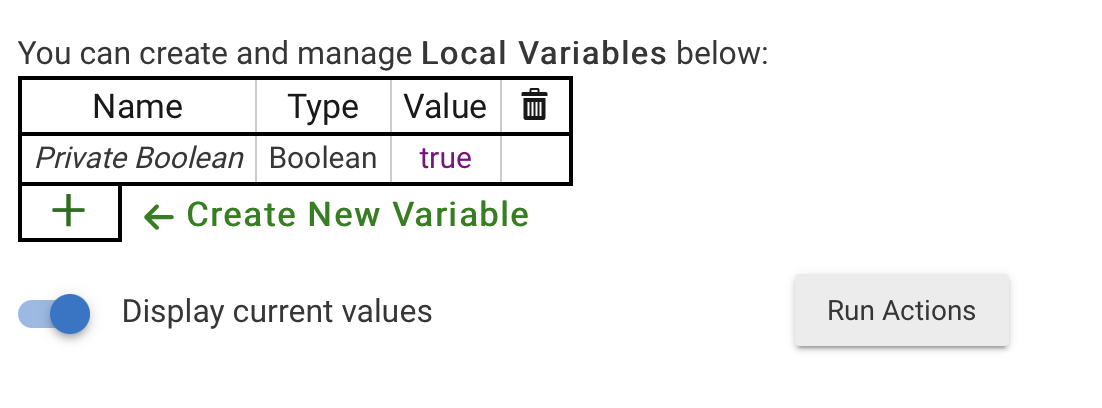1102x408 pixels.
Task: Open the Boolean type cell
Action: click(x=323, y=159)
